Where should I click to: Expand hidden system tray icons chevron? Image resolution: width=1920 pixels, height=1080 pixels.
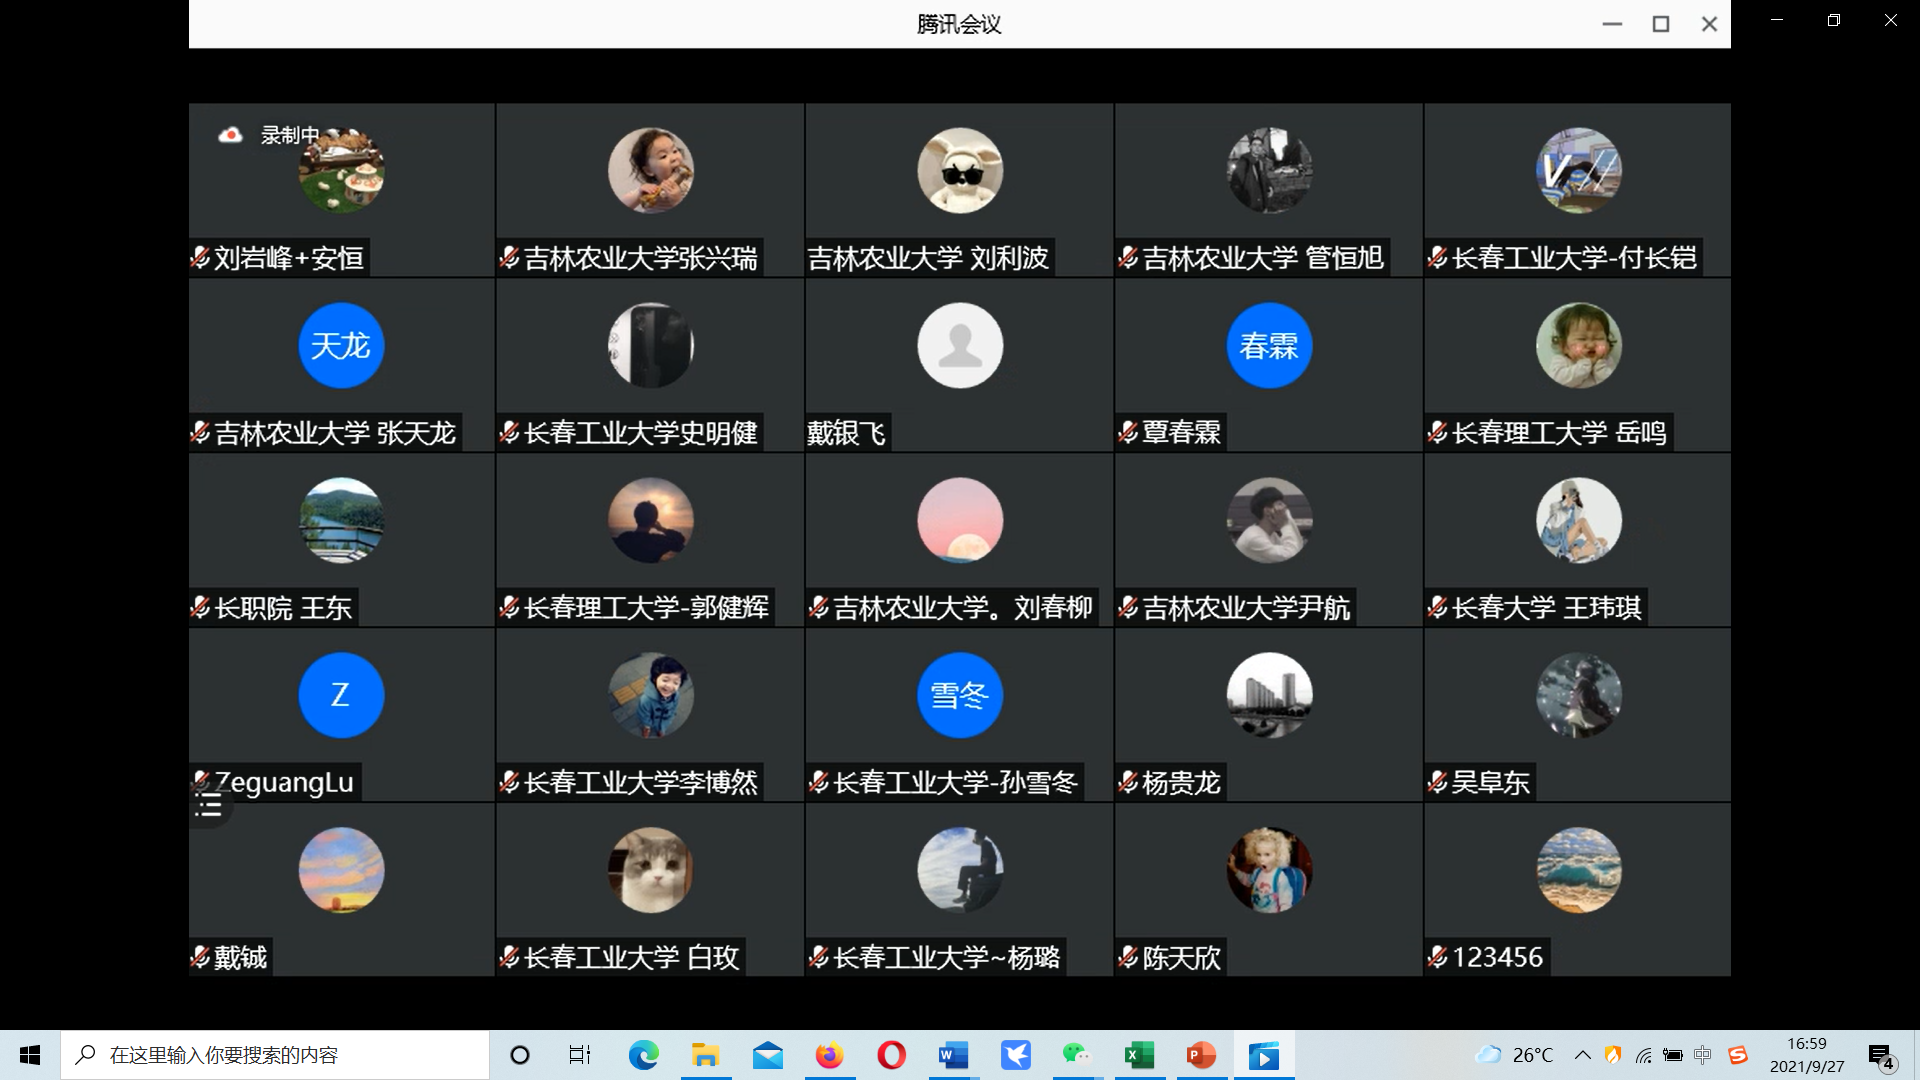point(1582,1055)
